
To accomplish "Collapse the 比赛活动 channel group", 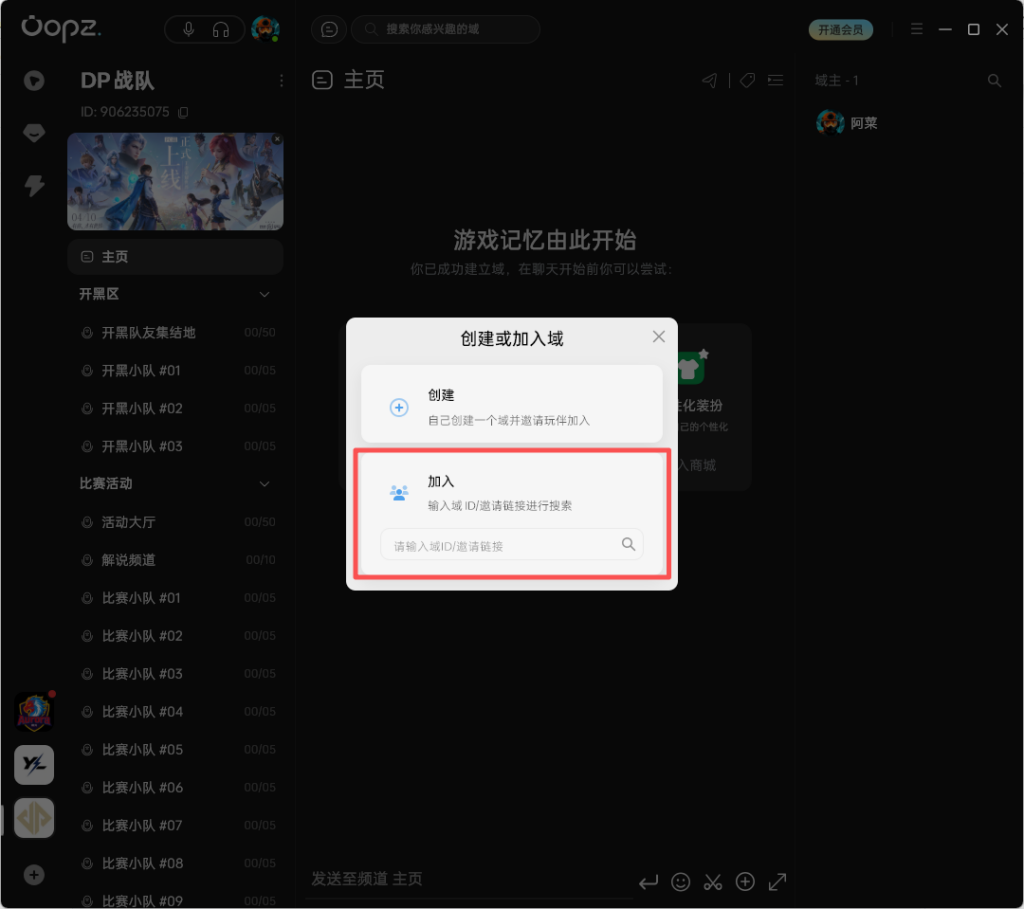I will coord(265,484).
